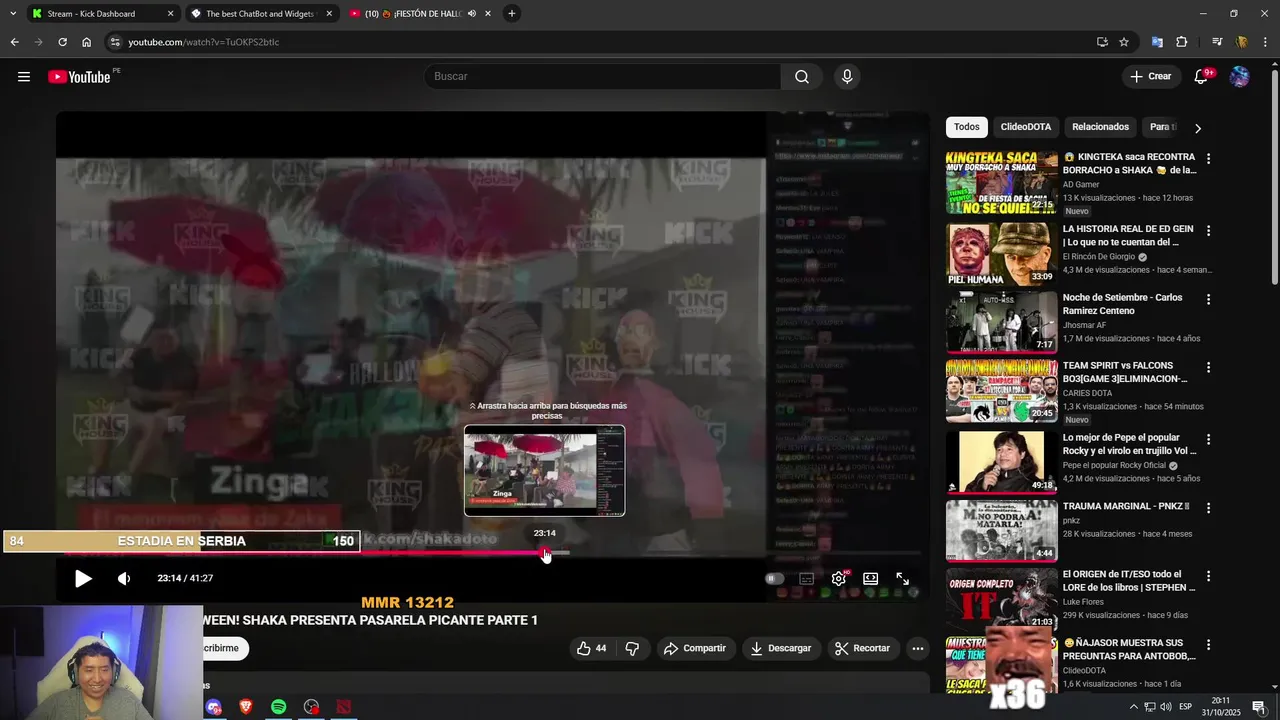Open the notifications bell
The height and width of the screenshot is (720, 1280).
click(x=1201, y=77)
